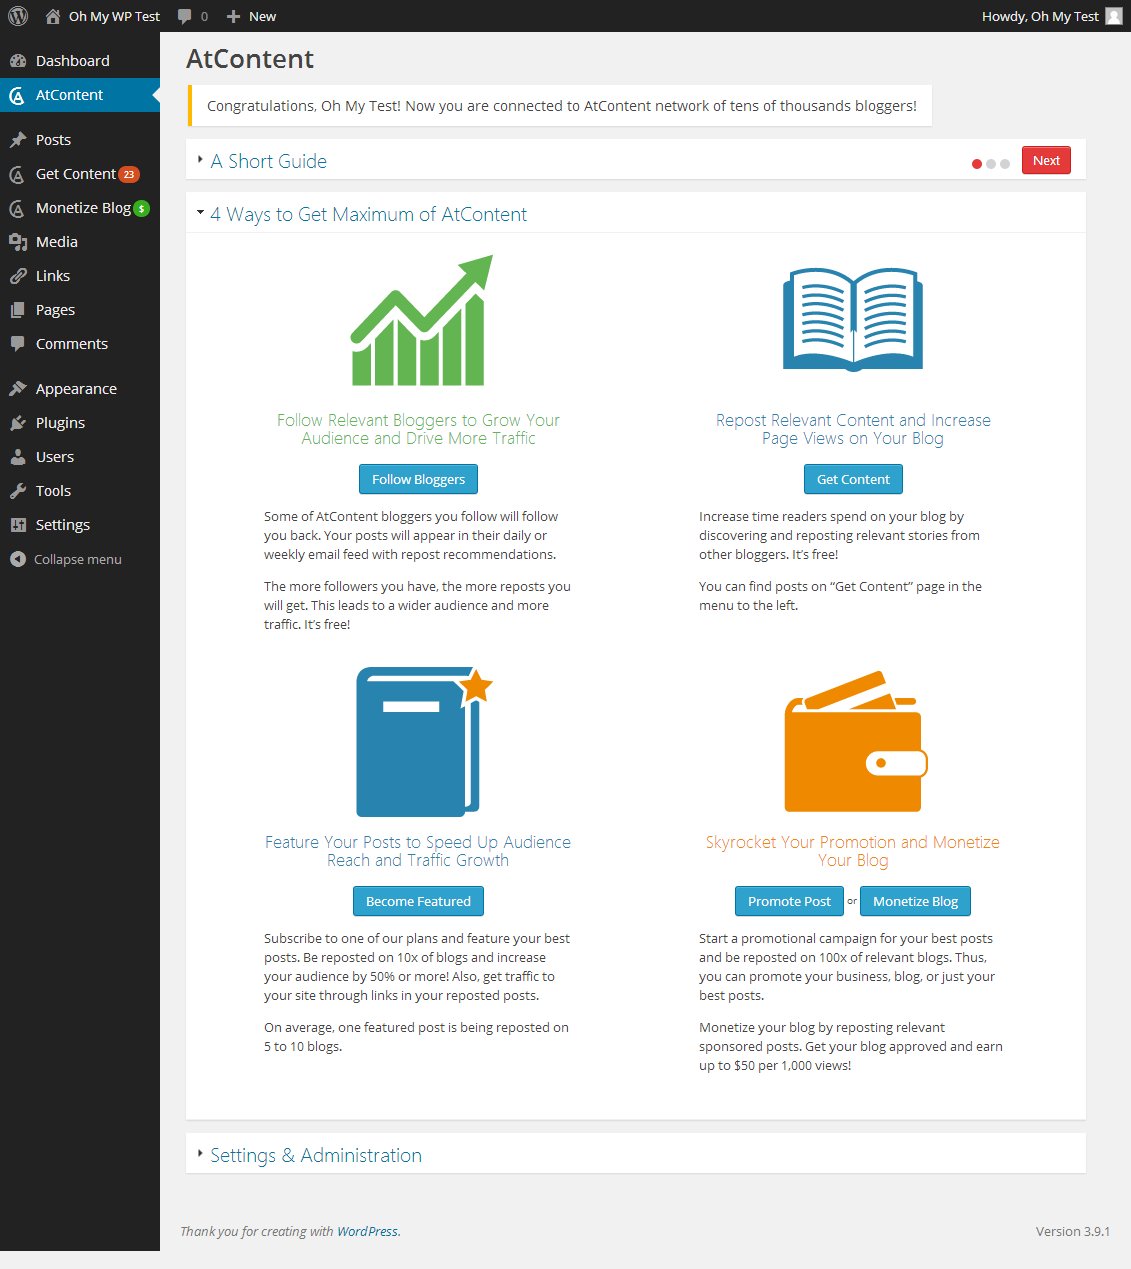This screenshot has height=1269, width=1131.
Task: Click the blue starred notebook illustration
Action: point(423,742)
